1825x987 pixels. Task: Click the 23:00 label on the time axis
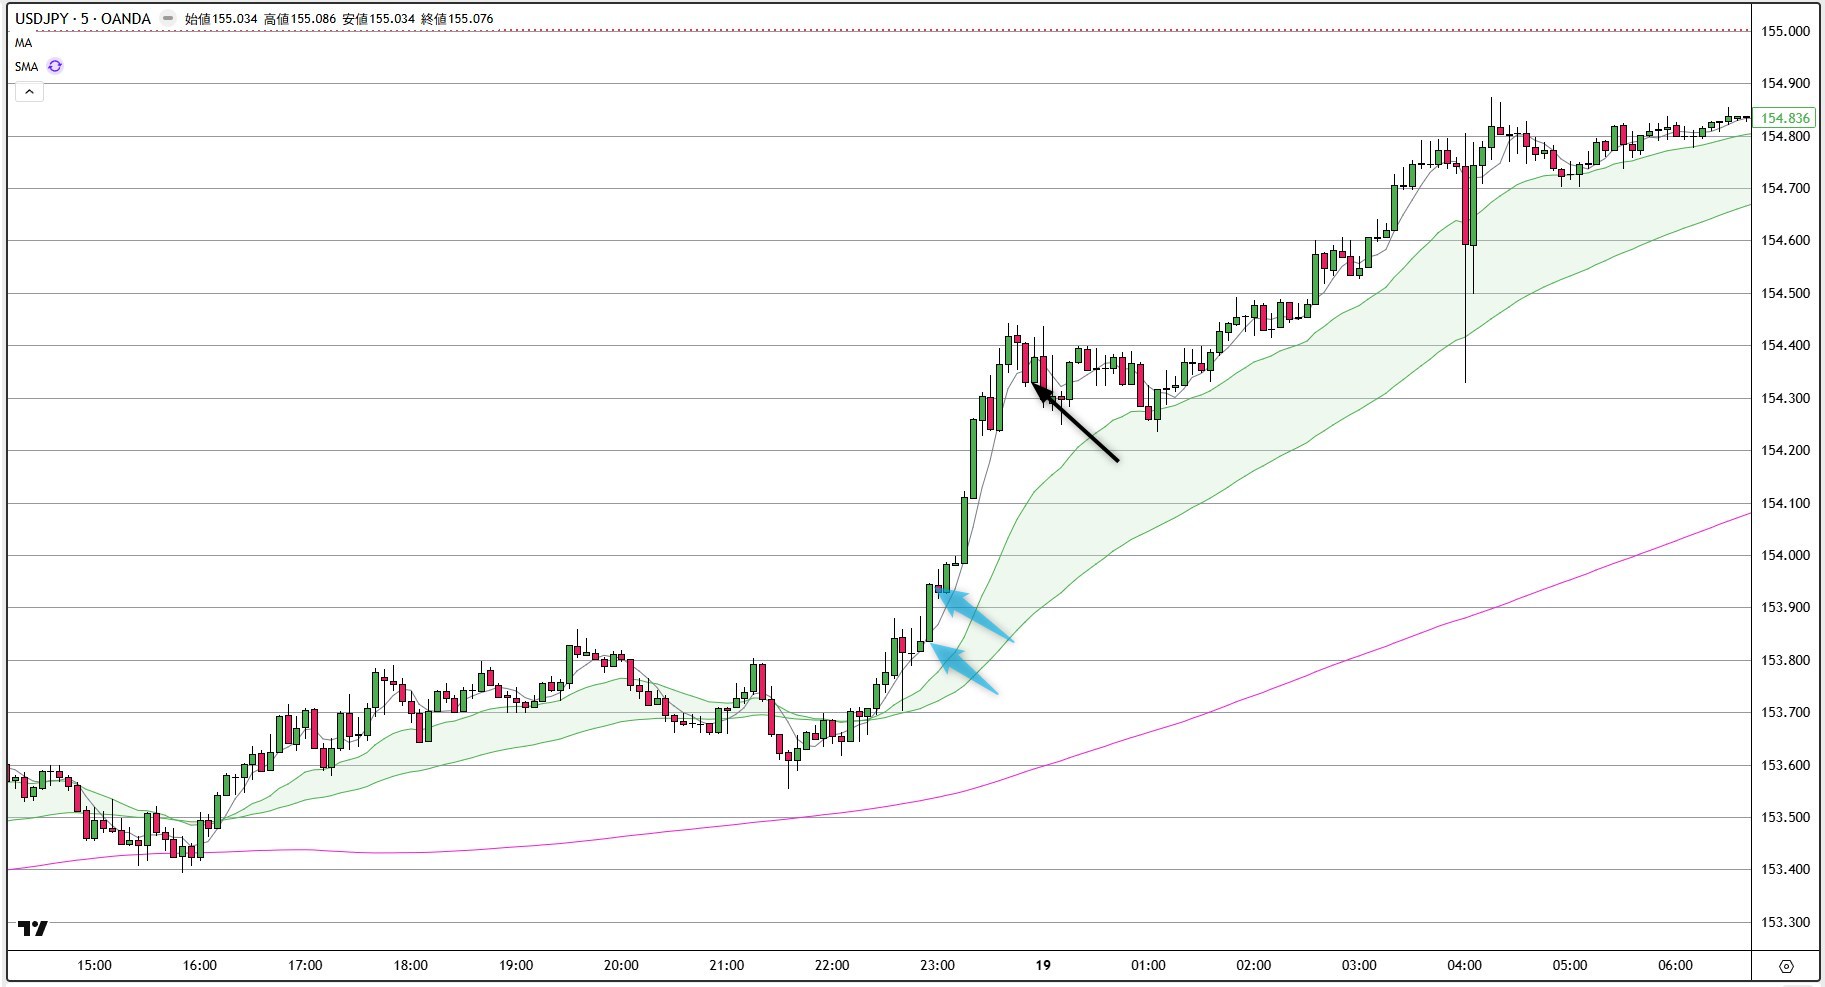click(936, 964)
